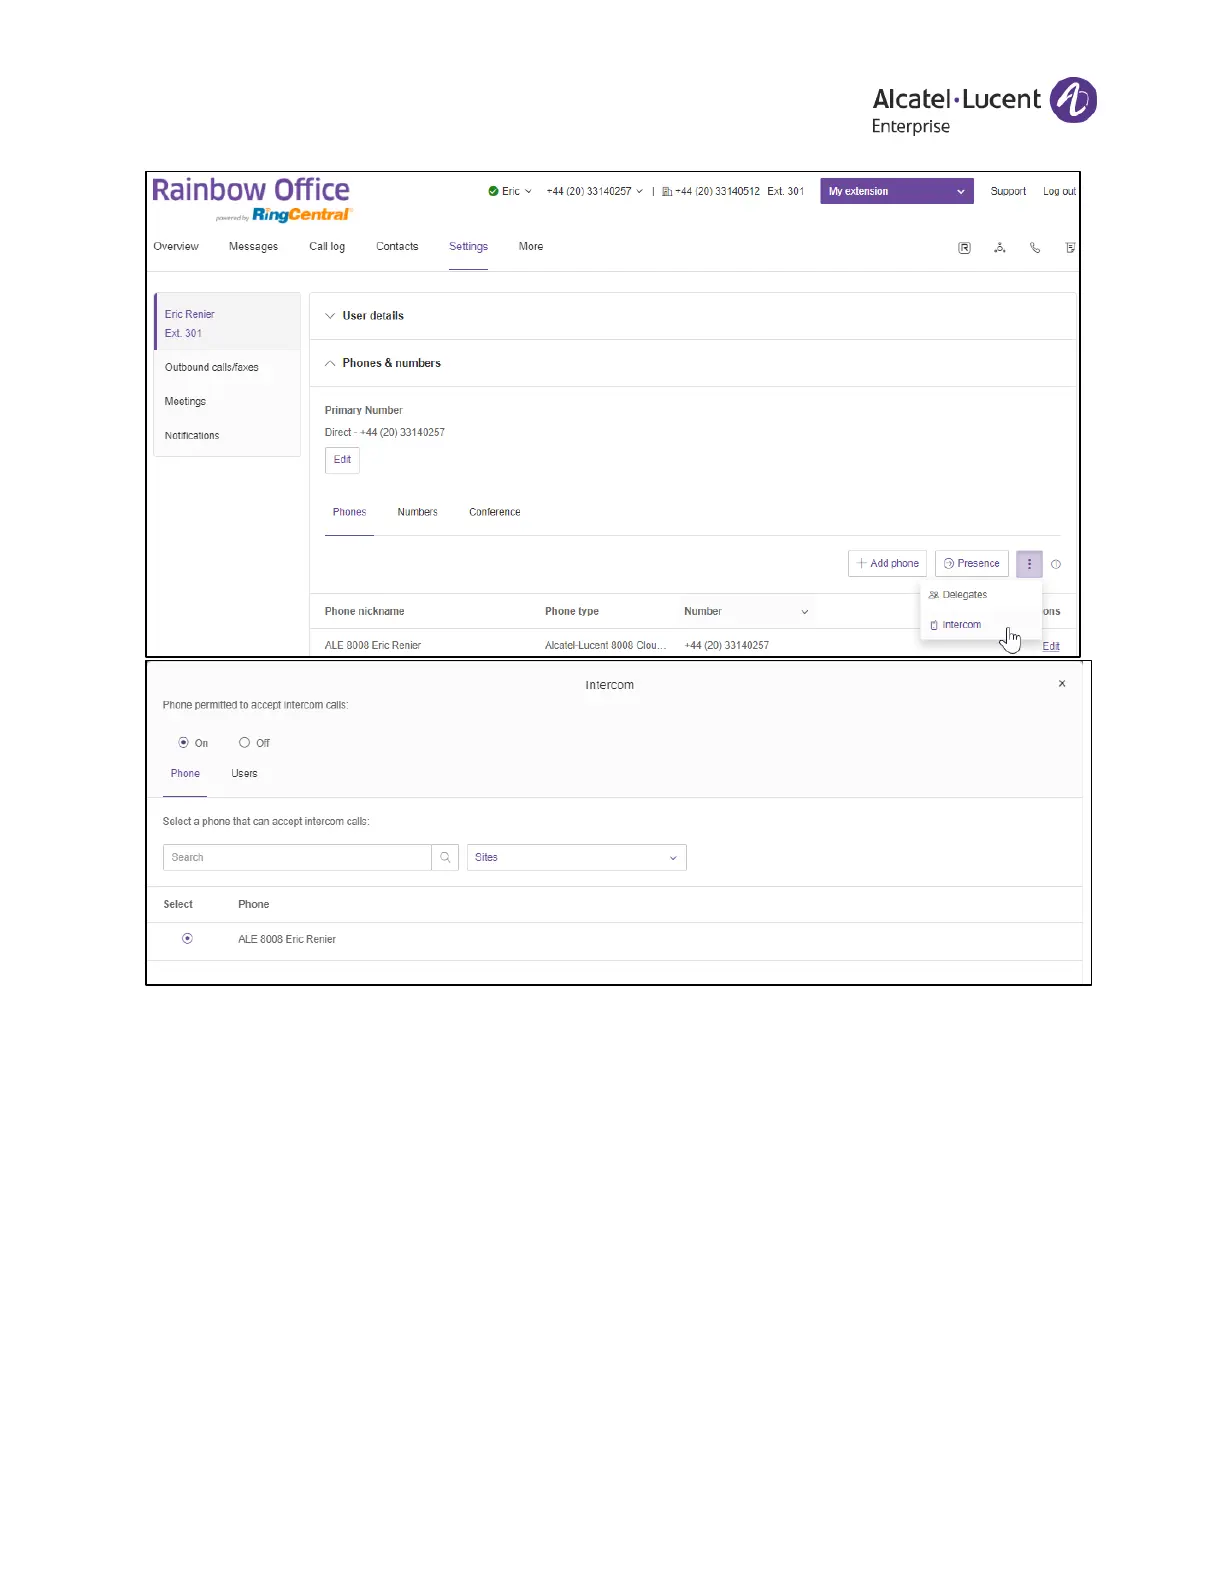Click the phone handset icon
Screen dimensions: 1224x1584
point(1035,248)
